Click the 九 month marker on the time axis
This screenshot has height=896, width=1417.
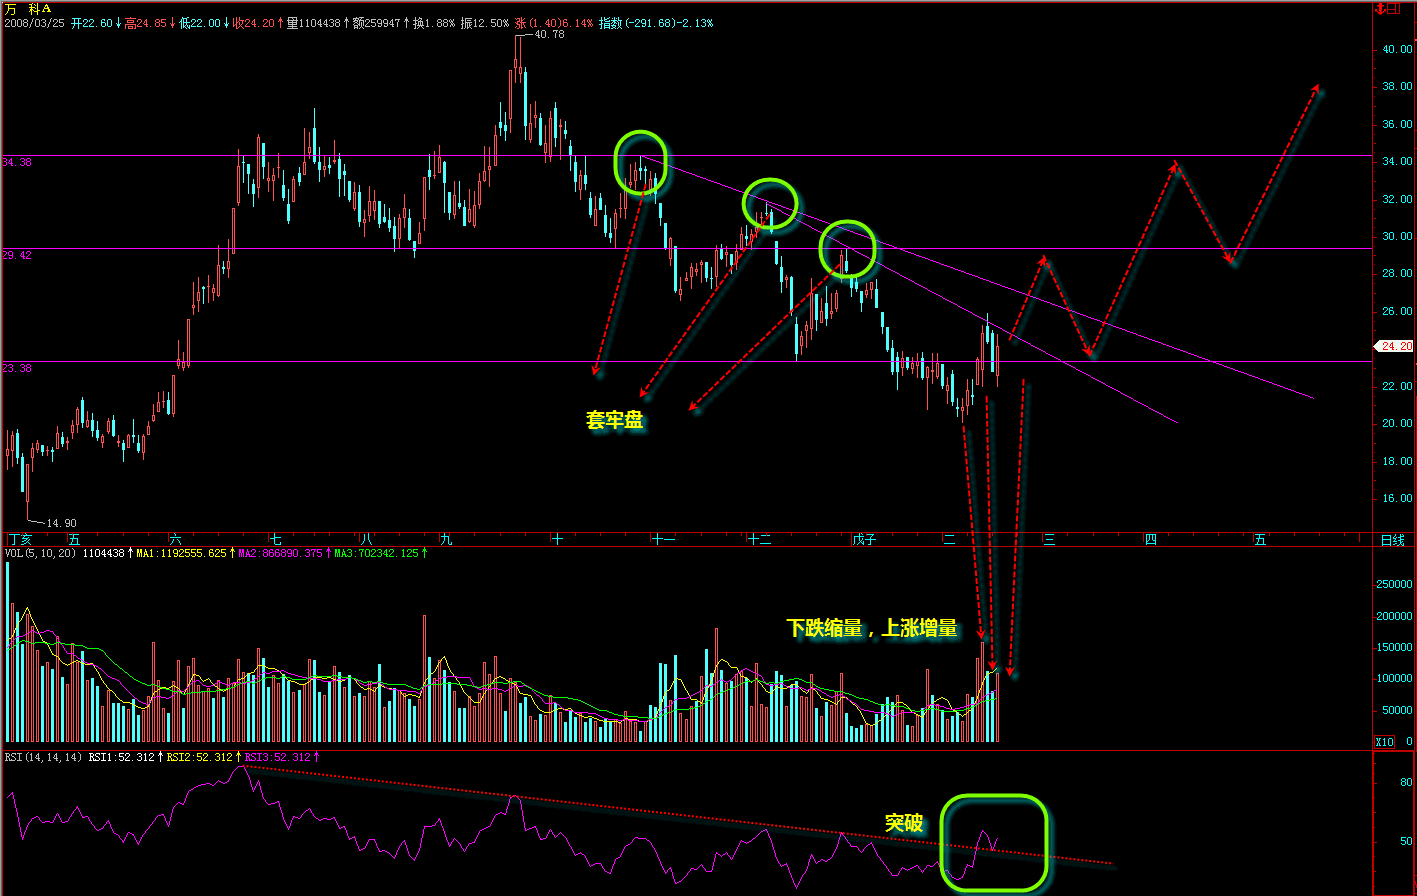pyautogui.click(x=447, y=540)
